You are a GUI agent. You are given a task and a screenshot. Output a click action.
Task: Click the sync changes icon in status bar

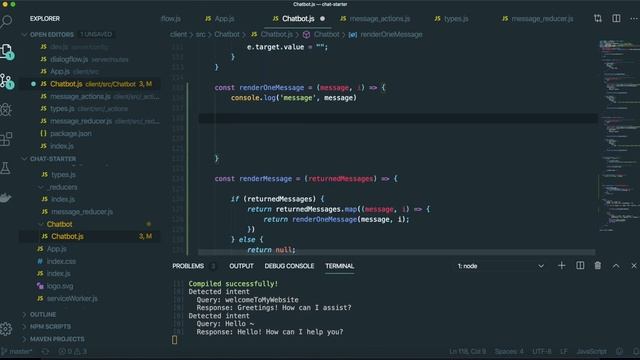click(x=45, y=351)
